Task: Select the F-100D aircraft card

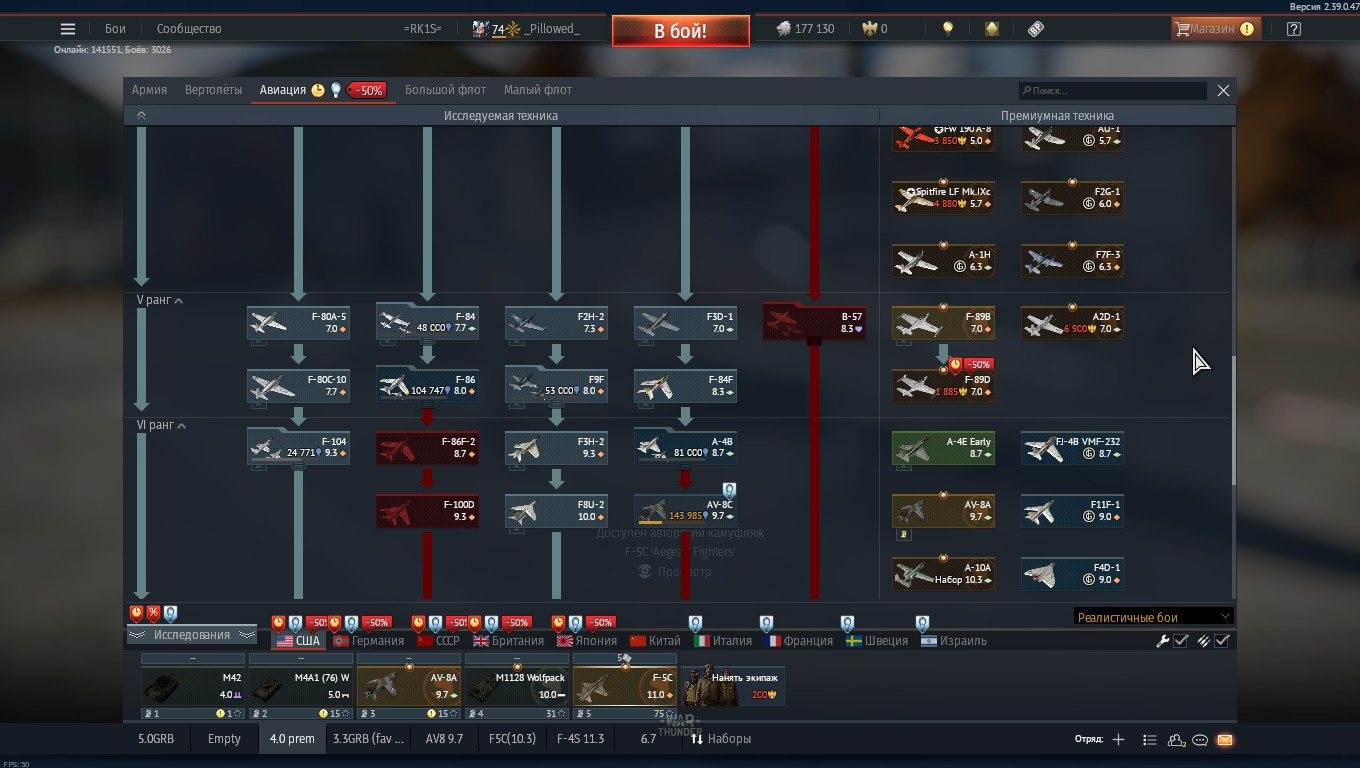Action: 427,511
